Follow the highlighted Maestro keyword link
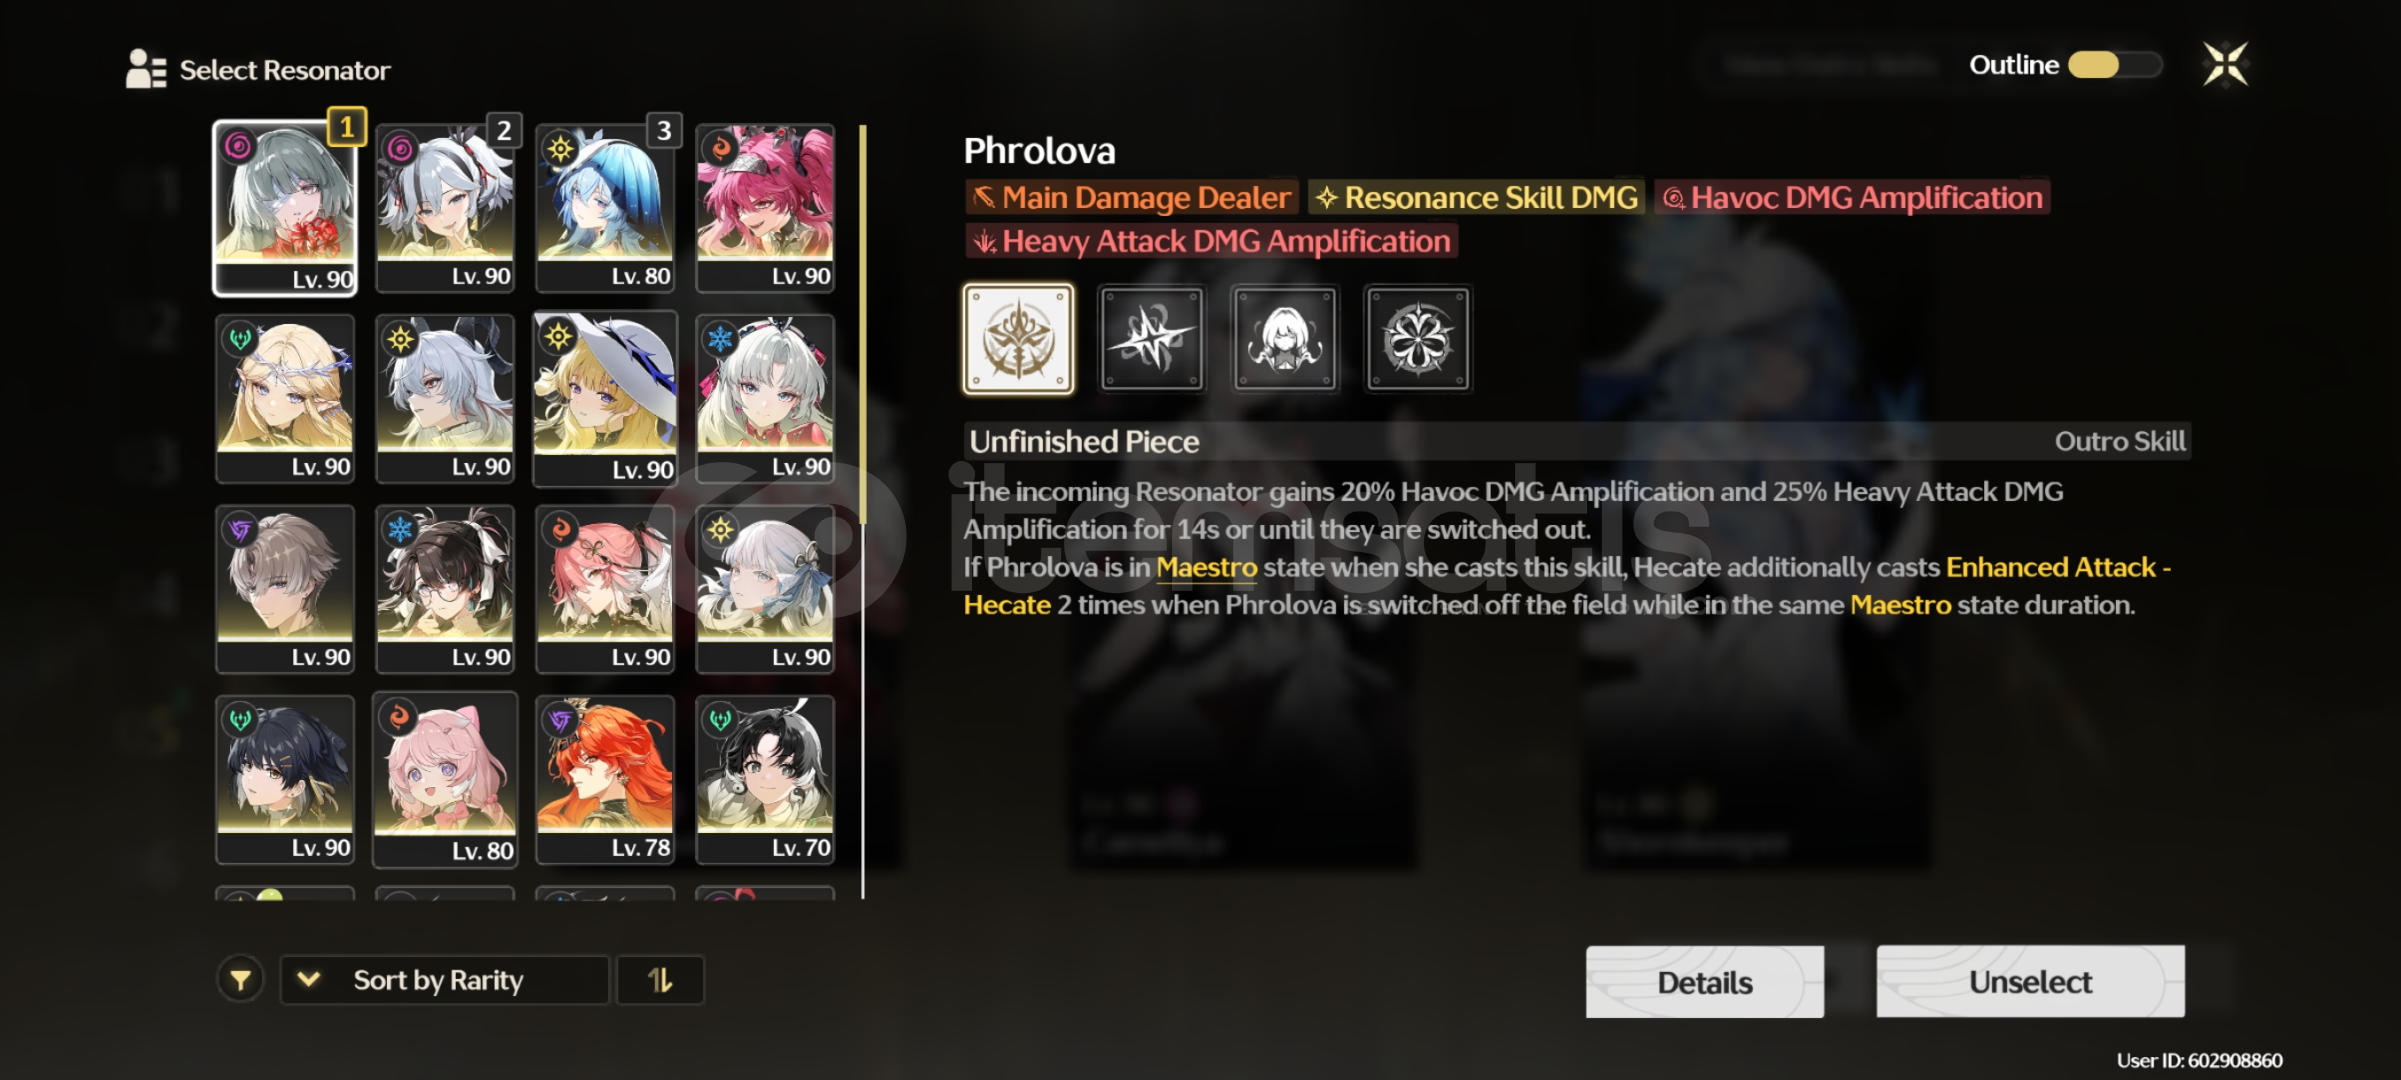 (1206, 567)
